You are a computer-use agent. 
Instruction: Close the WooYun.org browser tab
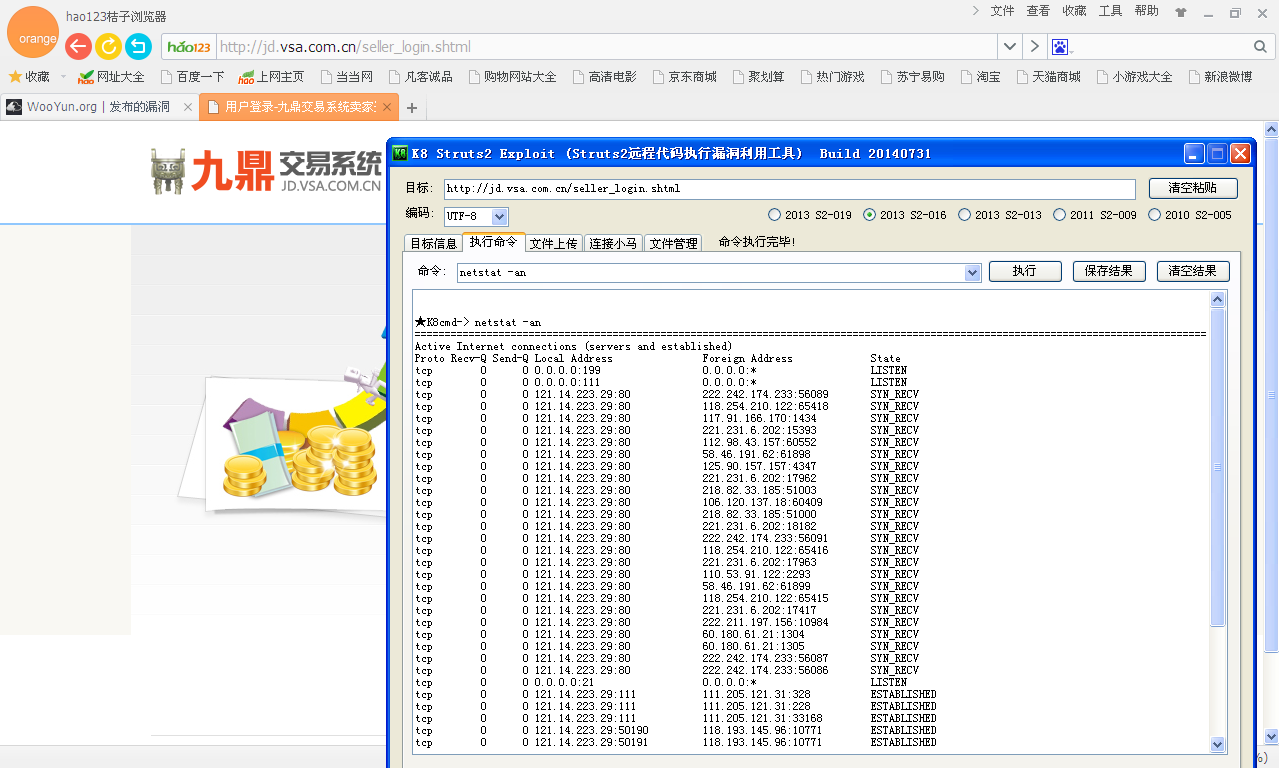tap(187, 107)
